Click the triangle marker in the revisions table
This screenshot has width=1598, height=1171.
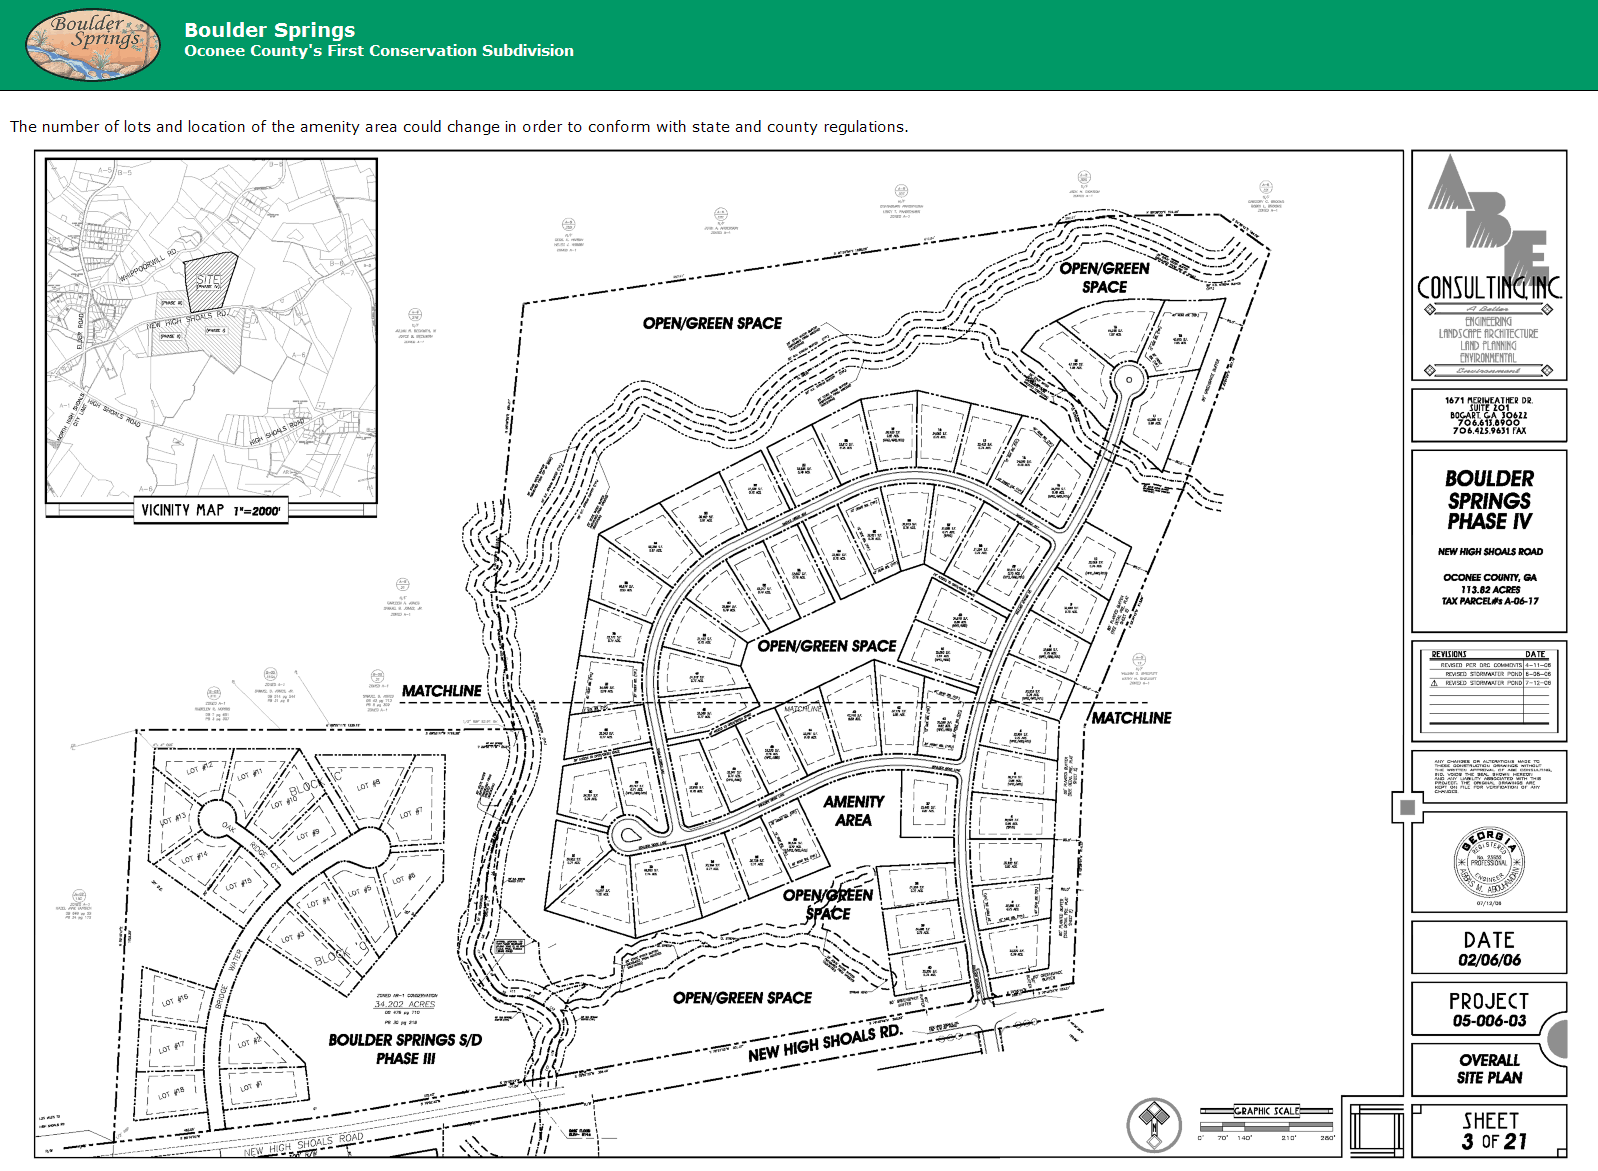click(x=1434, y=683)
